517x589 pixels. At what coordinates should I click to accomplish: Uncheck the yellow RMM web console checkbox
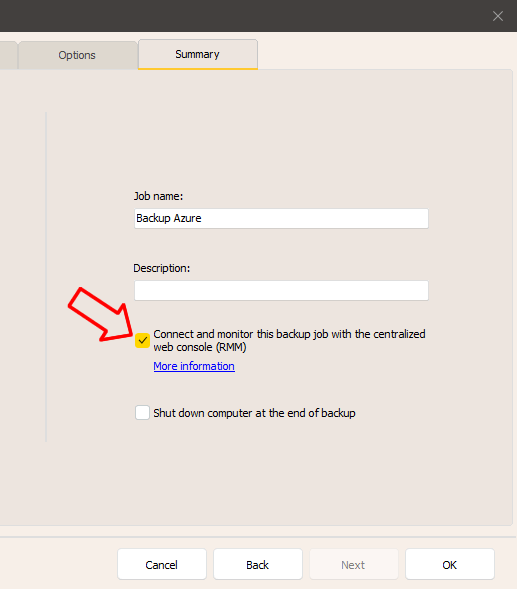(x=142, y=341)
